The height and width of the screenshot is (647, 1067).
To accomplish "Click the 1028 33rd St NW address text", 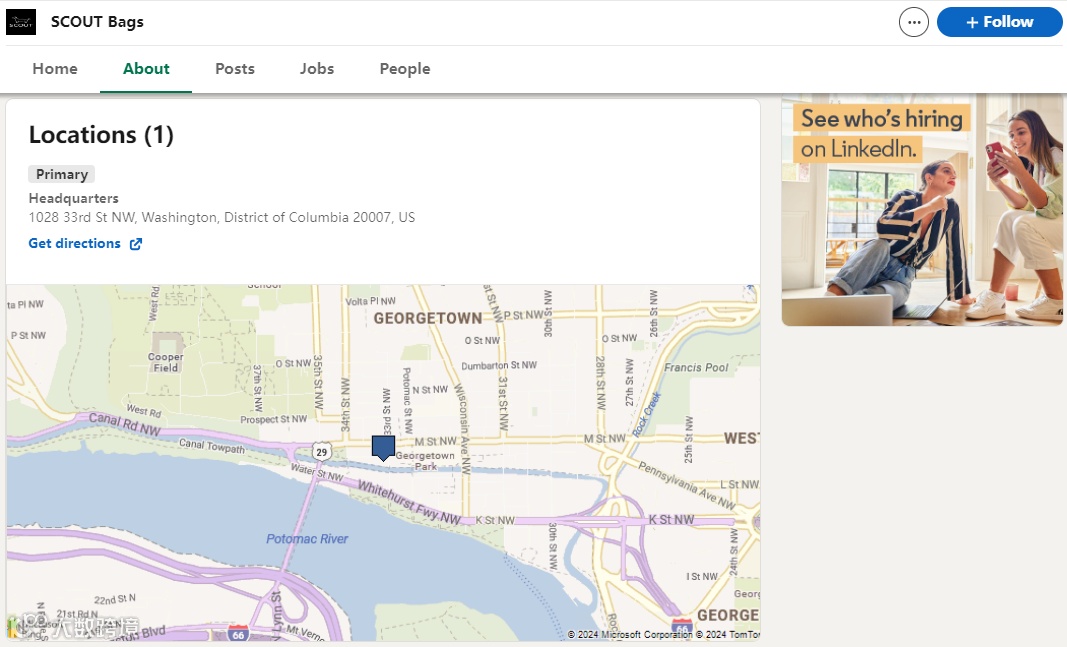I will (x=222, y=217).
